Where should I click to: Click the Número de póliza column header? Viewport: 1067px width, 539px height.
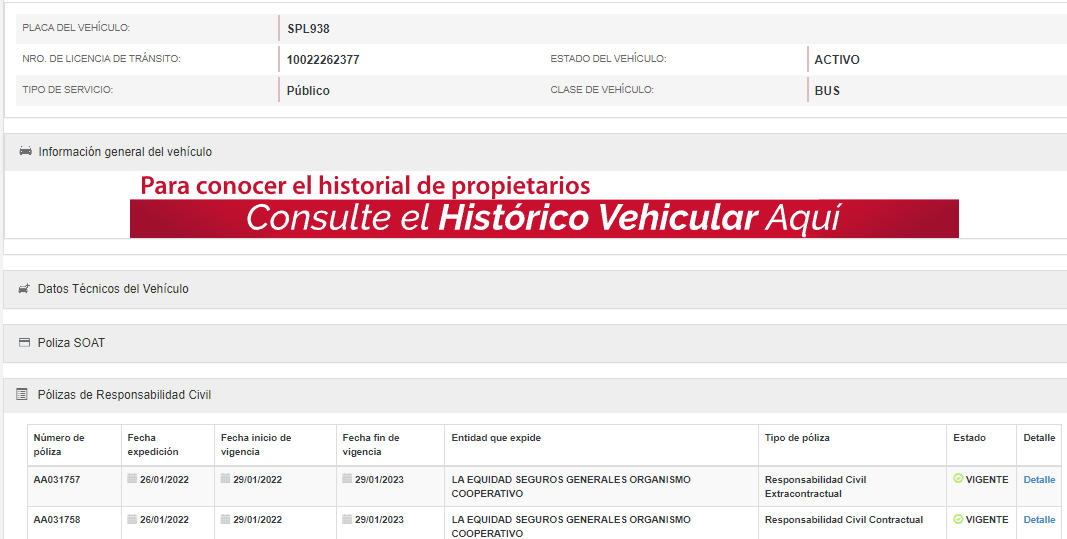click(x=59, y=444)
